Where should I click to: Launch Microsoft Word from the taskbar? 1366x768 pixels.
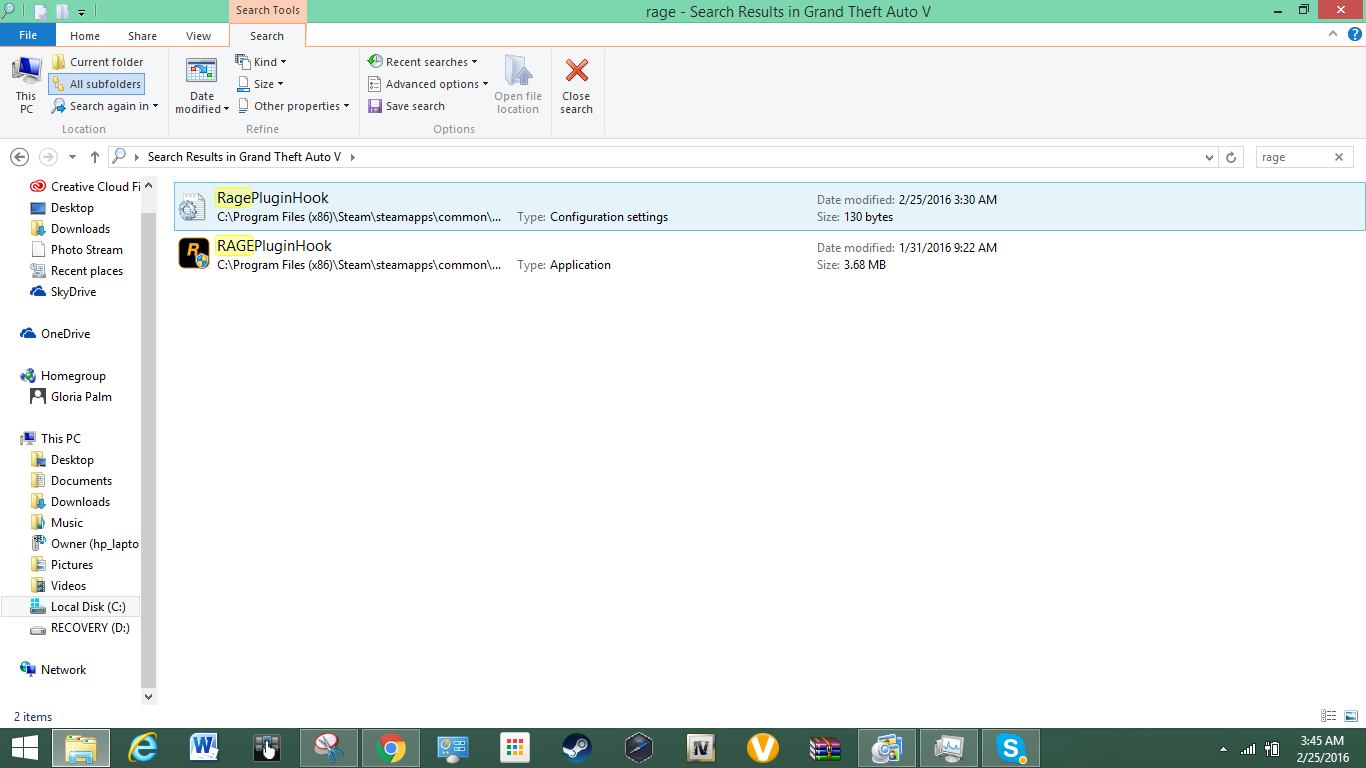tap(204, 748)
